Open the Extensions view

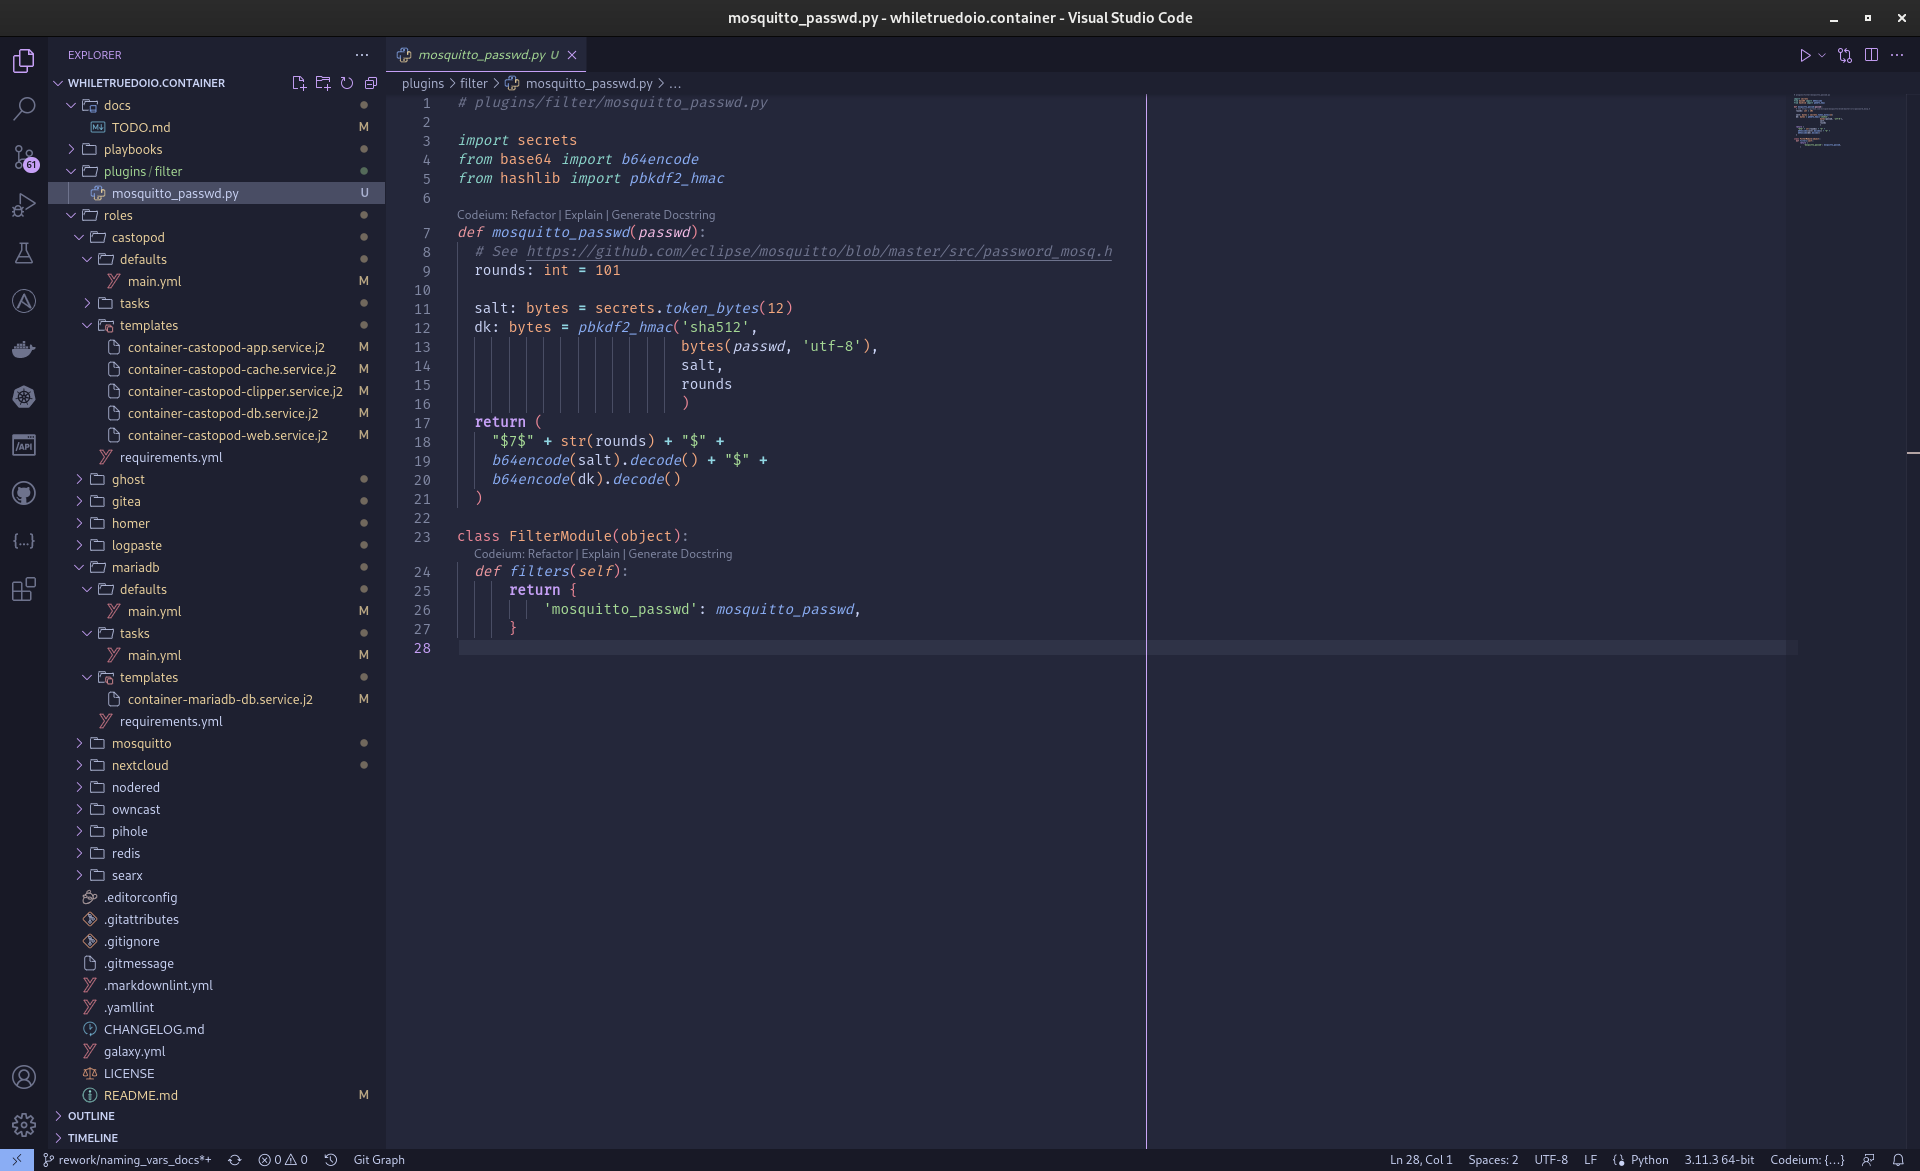coord(24,589)
